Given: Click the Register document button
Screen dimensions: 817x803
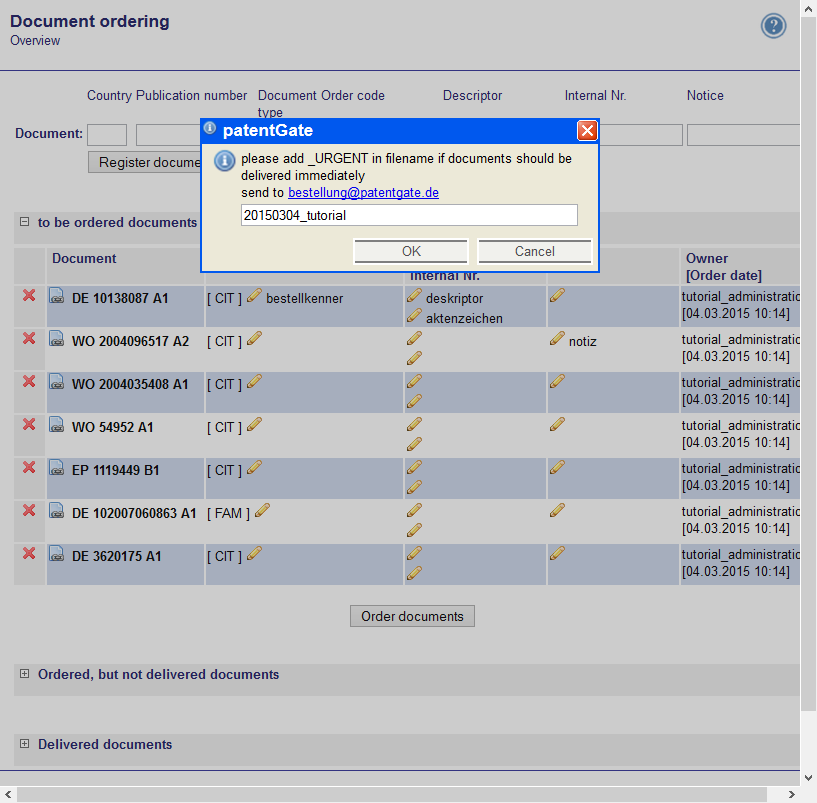Looking at the screenshot, I should 145,162.
